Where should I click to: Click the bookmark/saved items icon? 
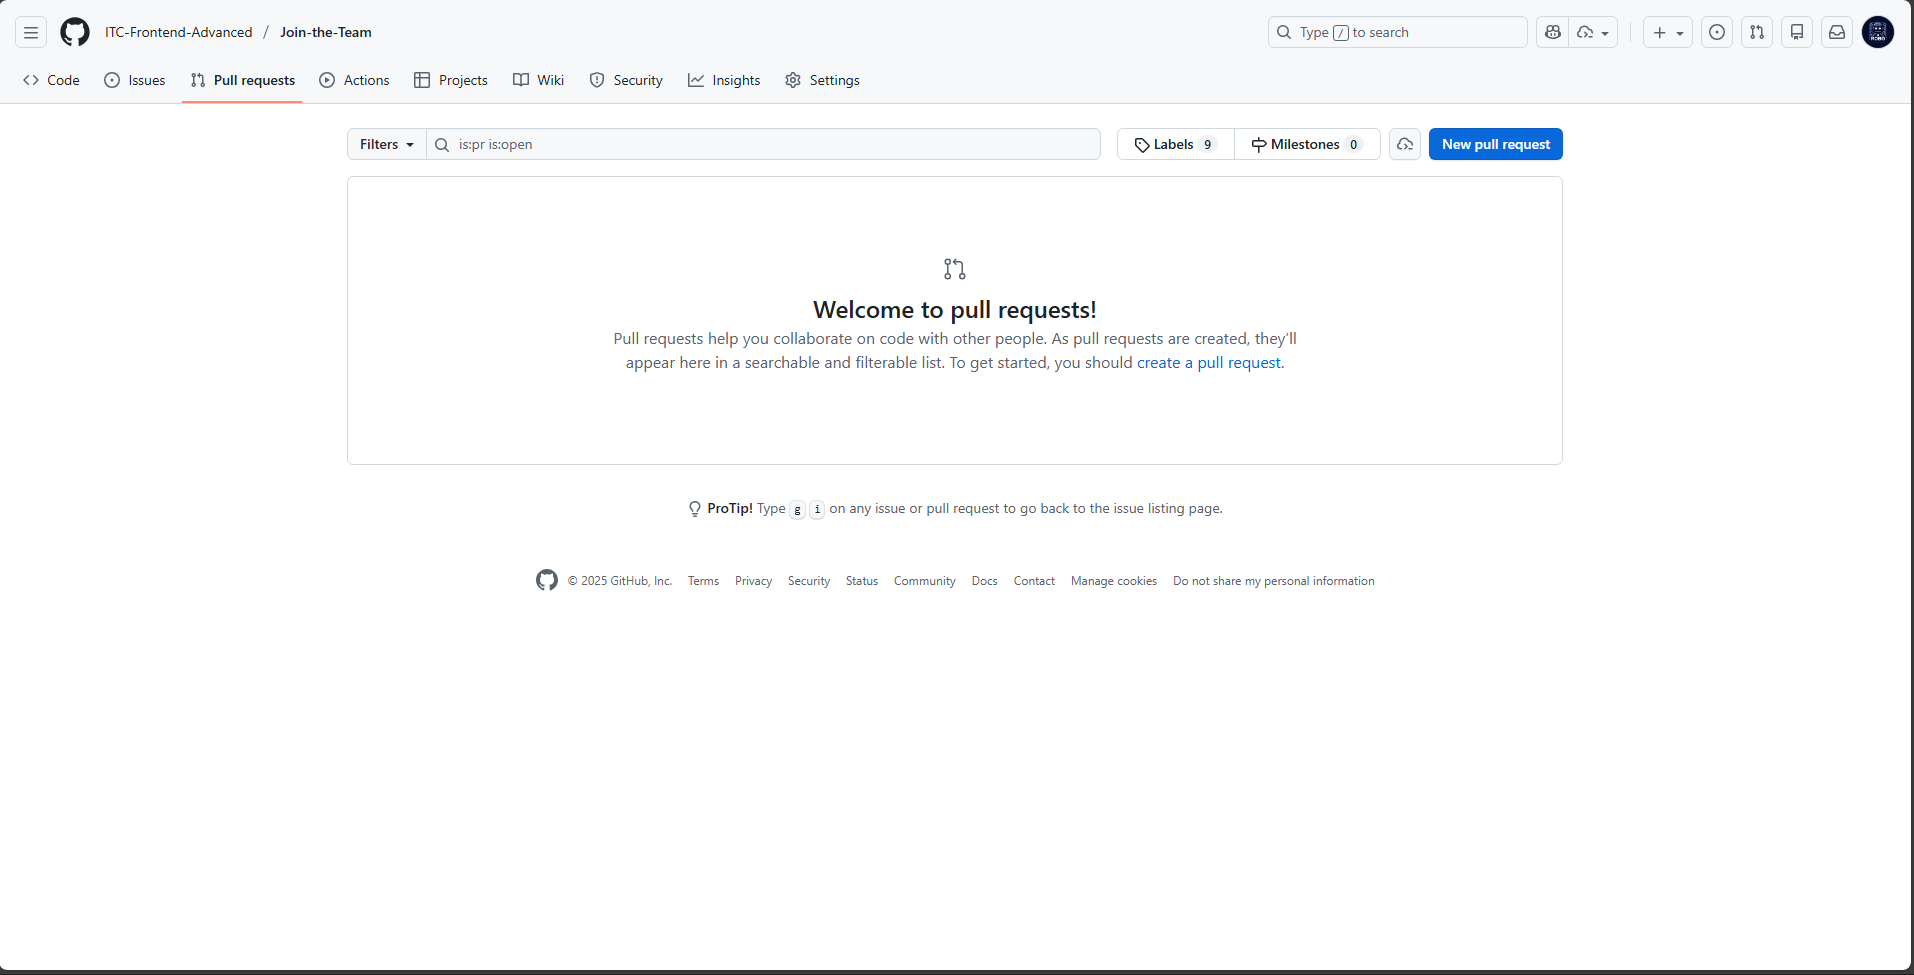pyautogui.click(x=1797, y=32)
